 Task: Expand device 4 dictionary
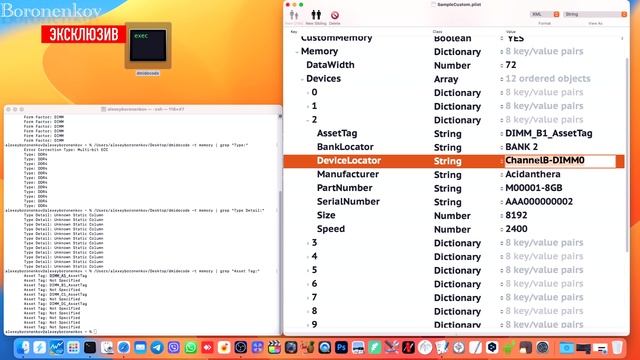tap(308, 257)
